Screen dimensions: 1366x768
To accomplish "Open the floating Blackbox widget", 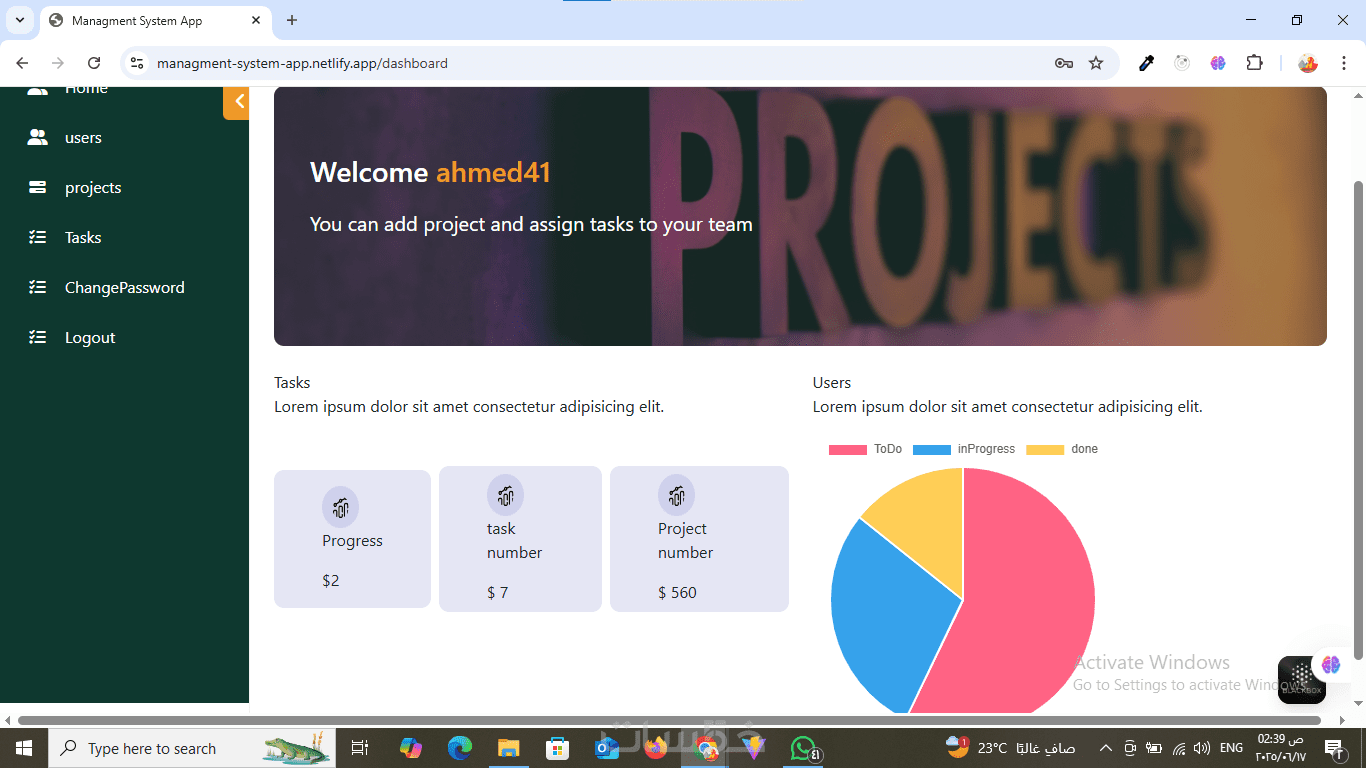I will pos(1302,680).
